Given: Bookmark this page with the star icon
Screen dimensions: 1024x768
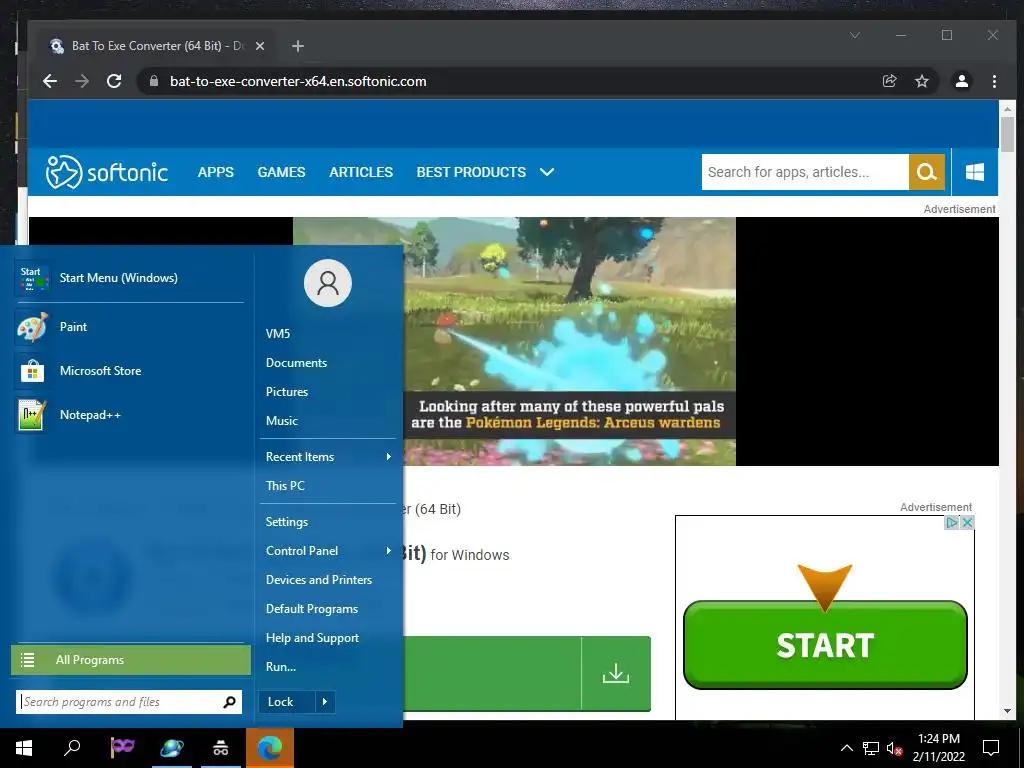Looking at the screenshot, I should coord(921,81).
